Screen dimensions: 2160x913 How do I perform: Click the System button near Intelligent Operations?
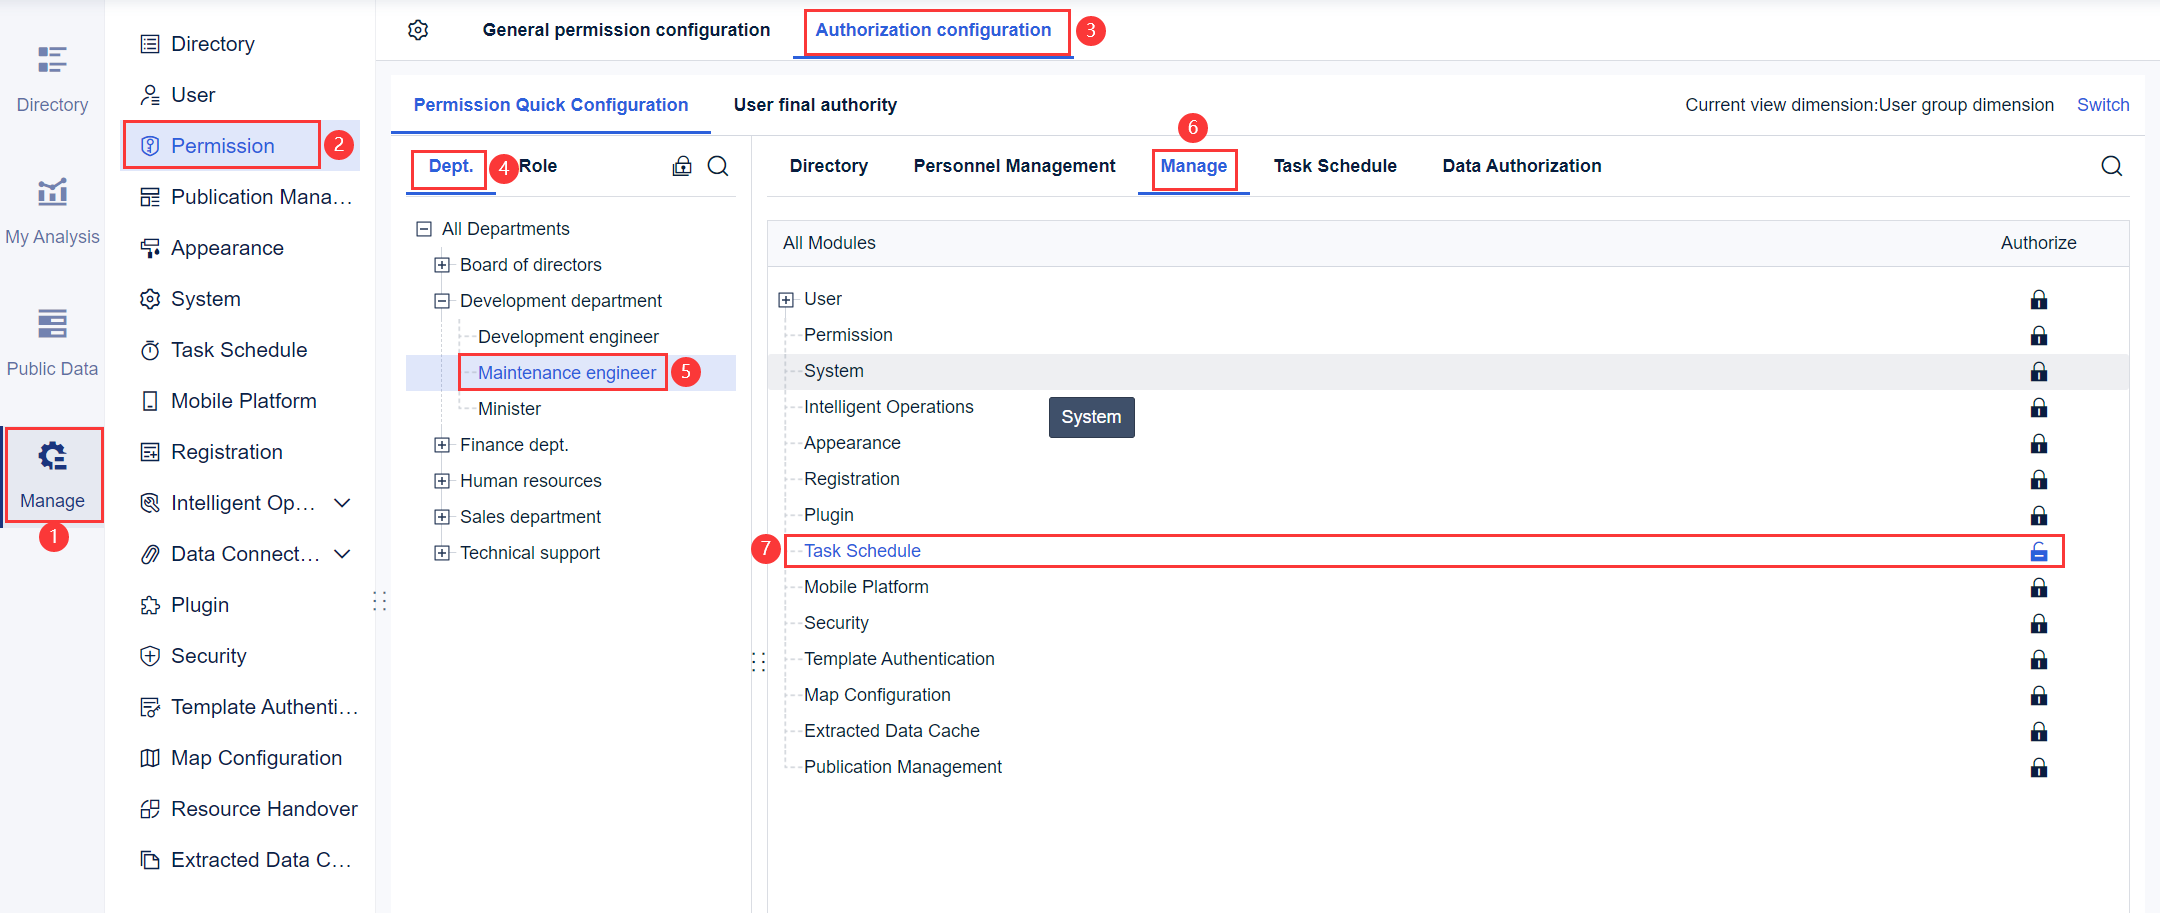click(1091, 417)
